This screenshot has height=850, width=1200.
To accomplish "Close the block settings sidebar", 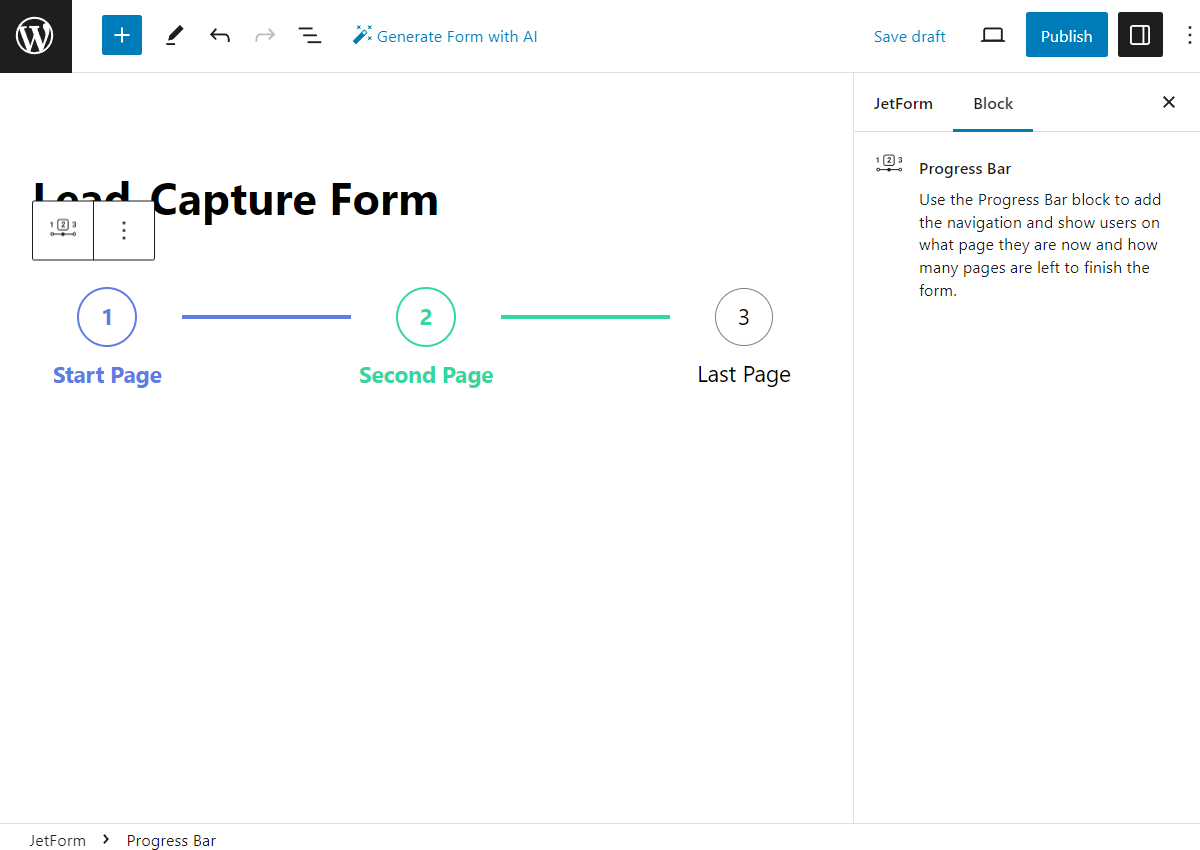I will 1168,102.
